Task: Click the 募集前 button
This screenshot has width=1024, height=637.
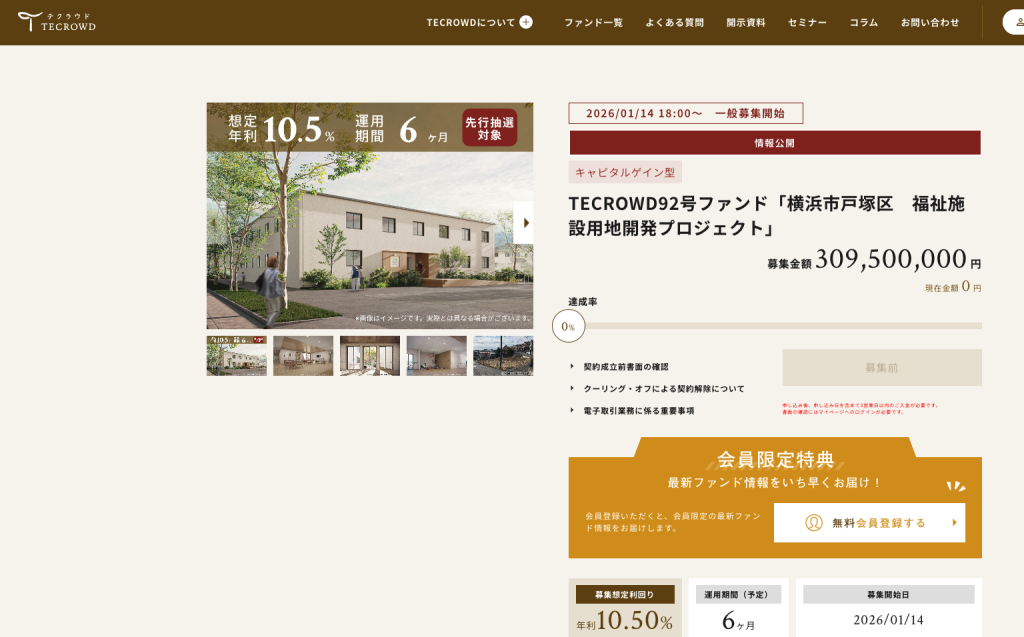Action: (881, 368)
